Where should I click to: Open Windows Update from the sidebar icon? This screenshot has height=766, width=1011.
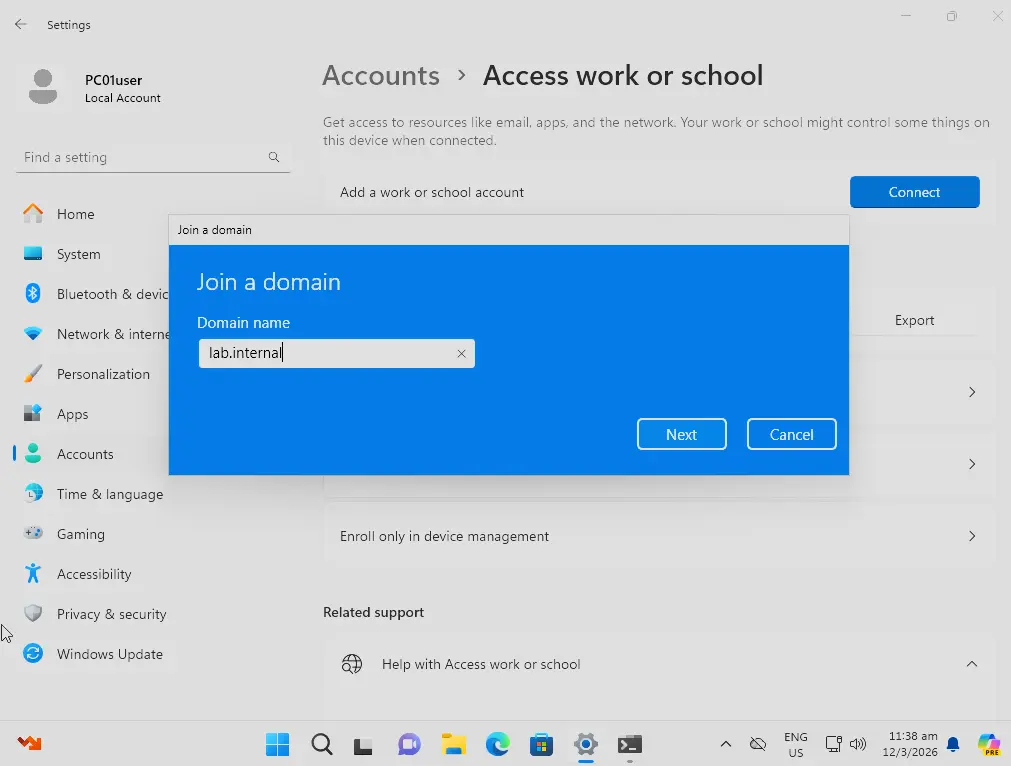coord(33,653)
